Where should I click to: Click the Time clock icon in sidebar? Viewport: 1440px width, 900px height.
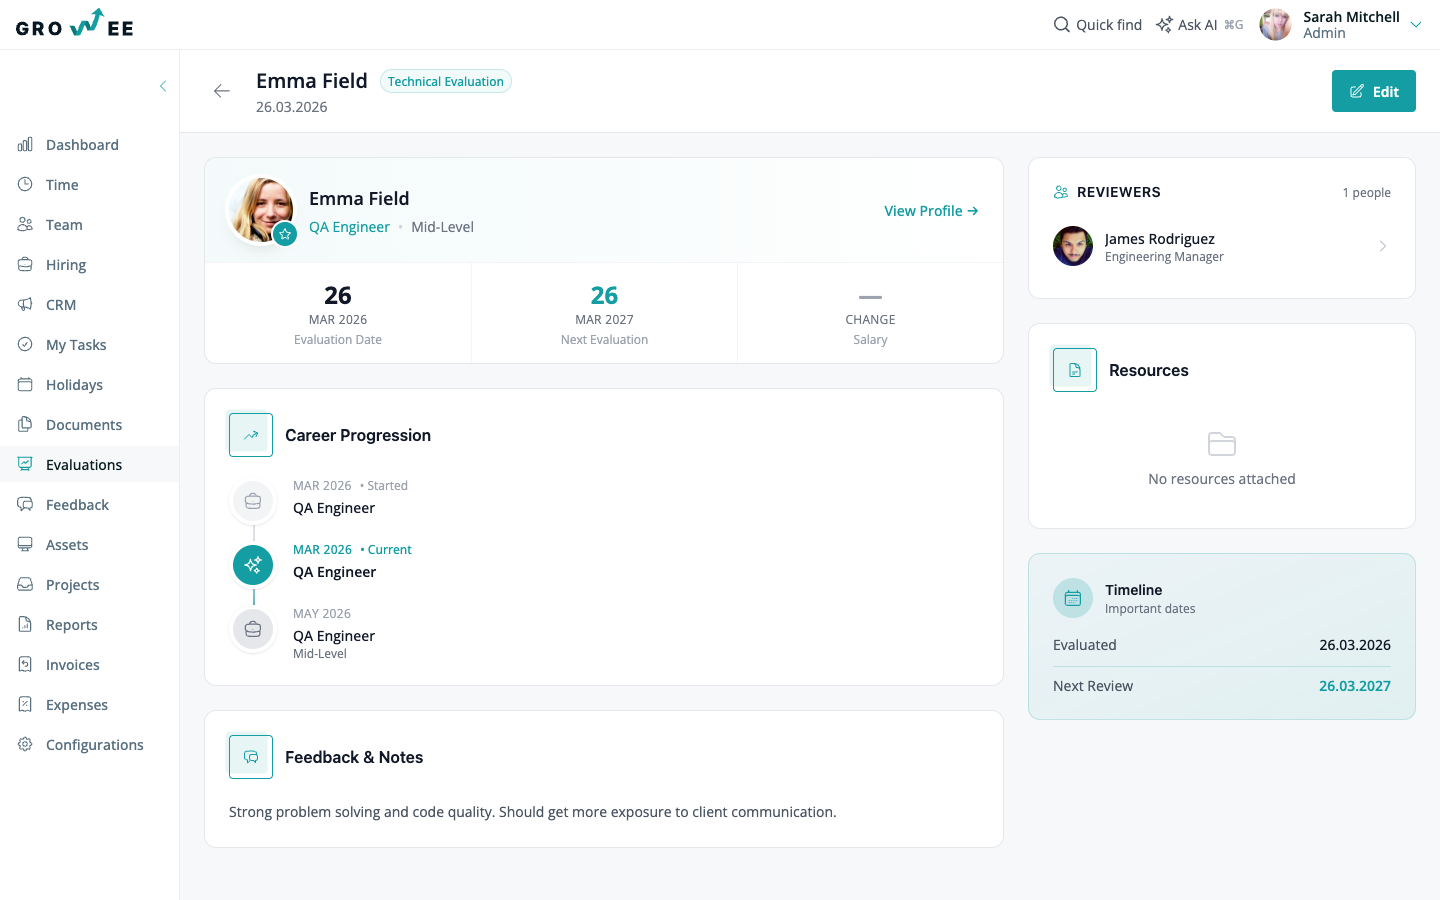coord(25,185)
